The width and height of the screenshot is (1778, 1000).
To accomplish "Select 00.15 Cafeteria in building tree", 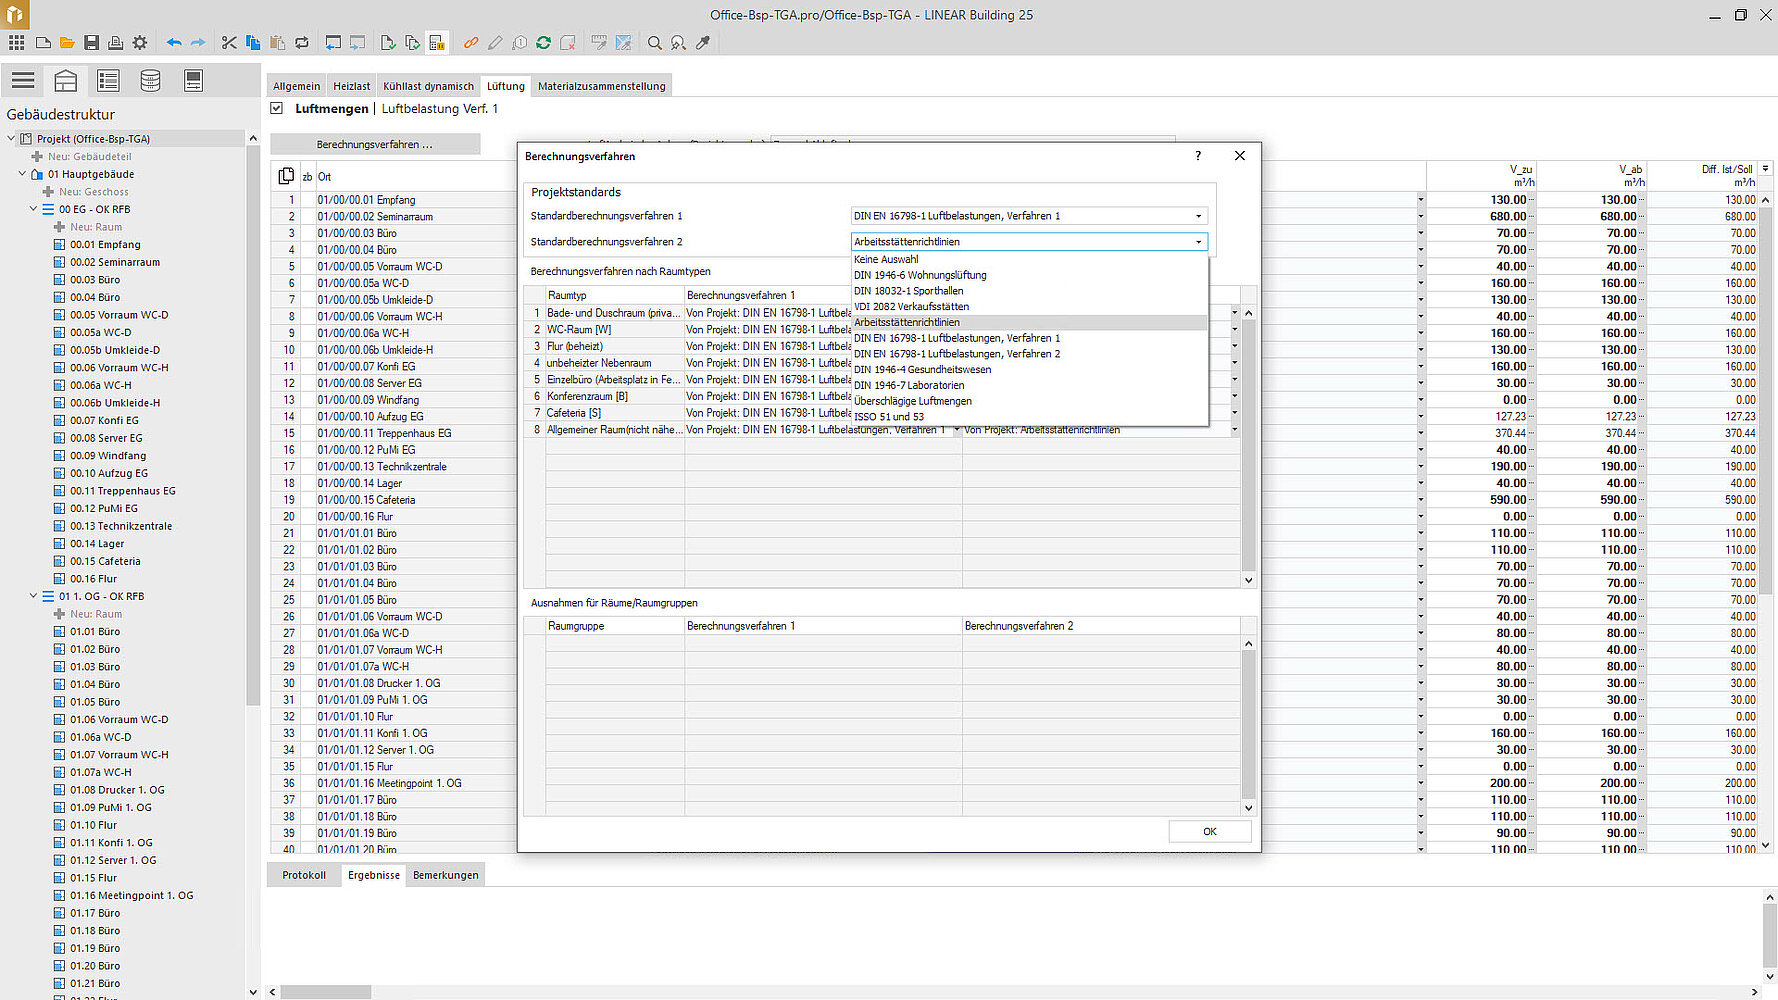I will point(105,561).
